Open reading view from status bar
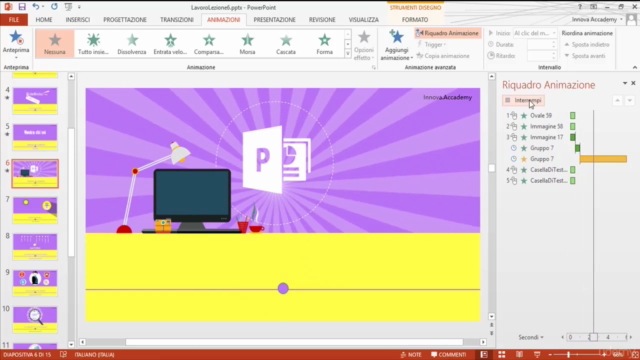This screenshot has height=360, width=640. pos(519,354)
